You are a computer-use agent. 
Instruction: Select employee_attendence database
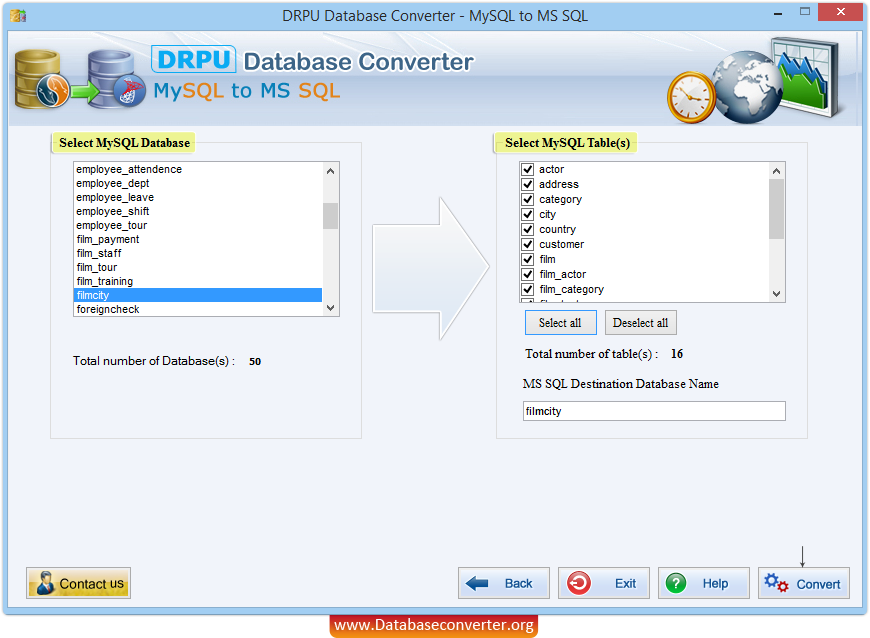[x=198, y=169]
